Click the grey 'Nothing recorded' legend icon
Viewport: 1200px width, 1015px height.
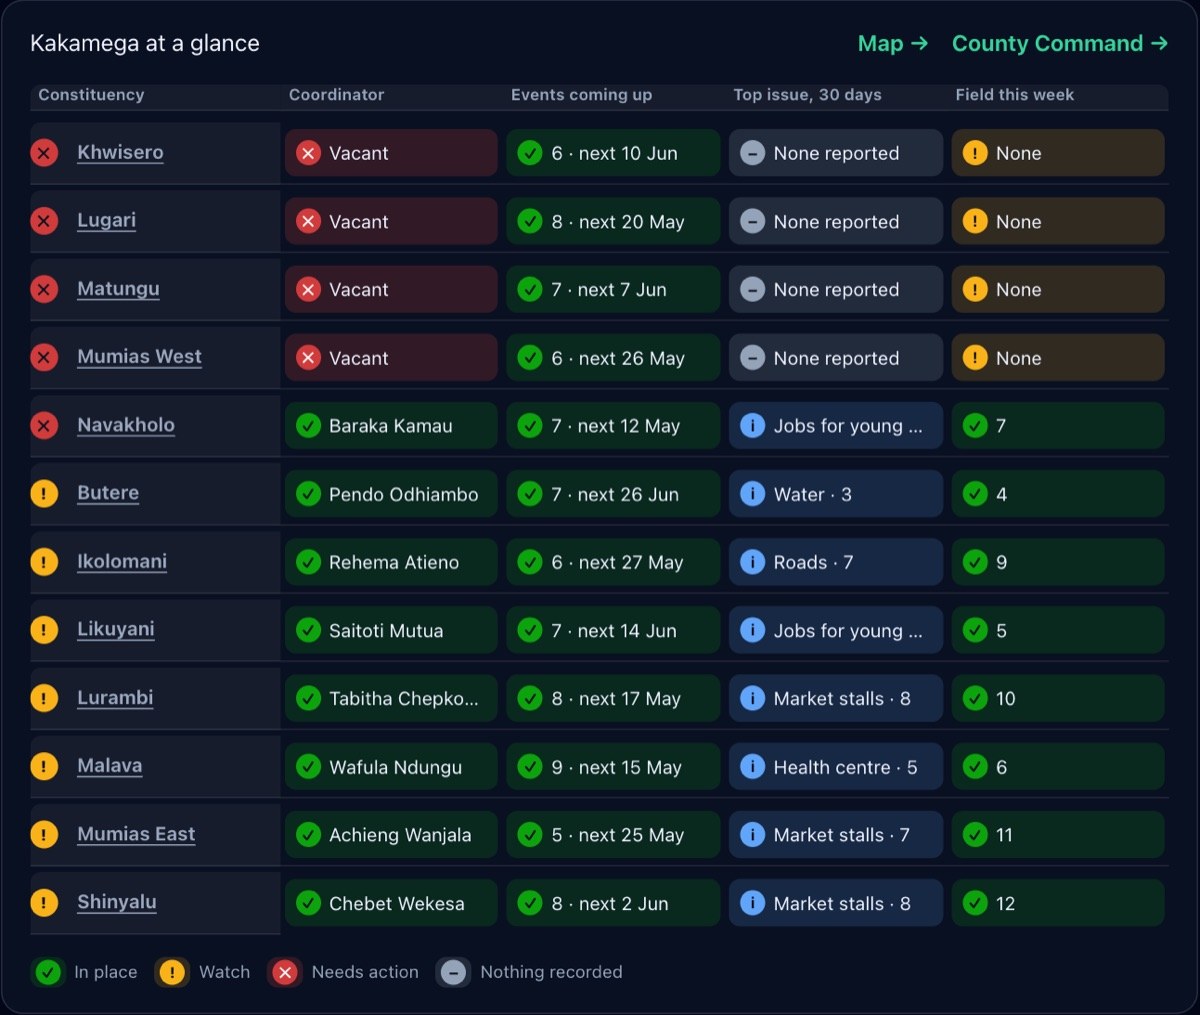[454, 972]
